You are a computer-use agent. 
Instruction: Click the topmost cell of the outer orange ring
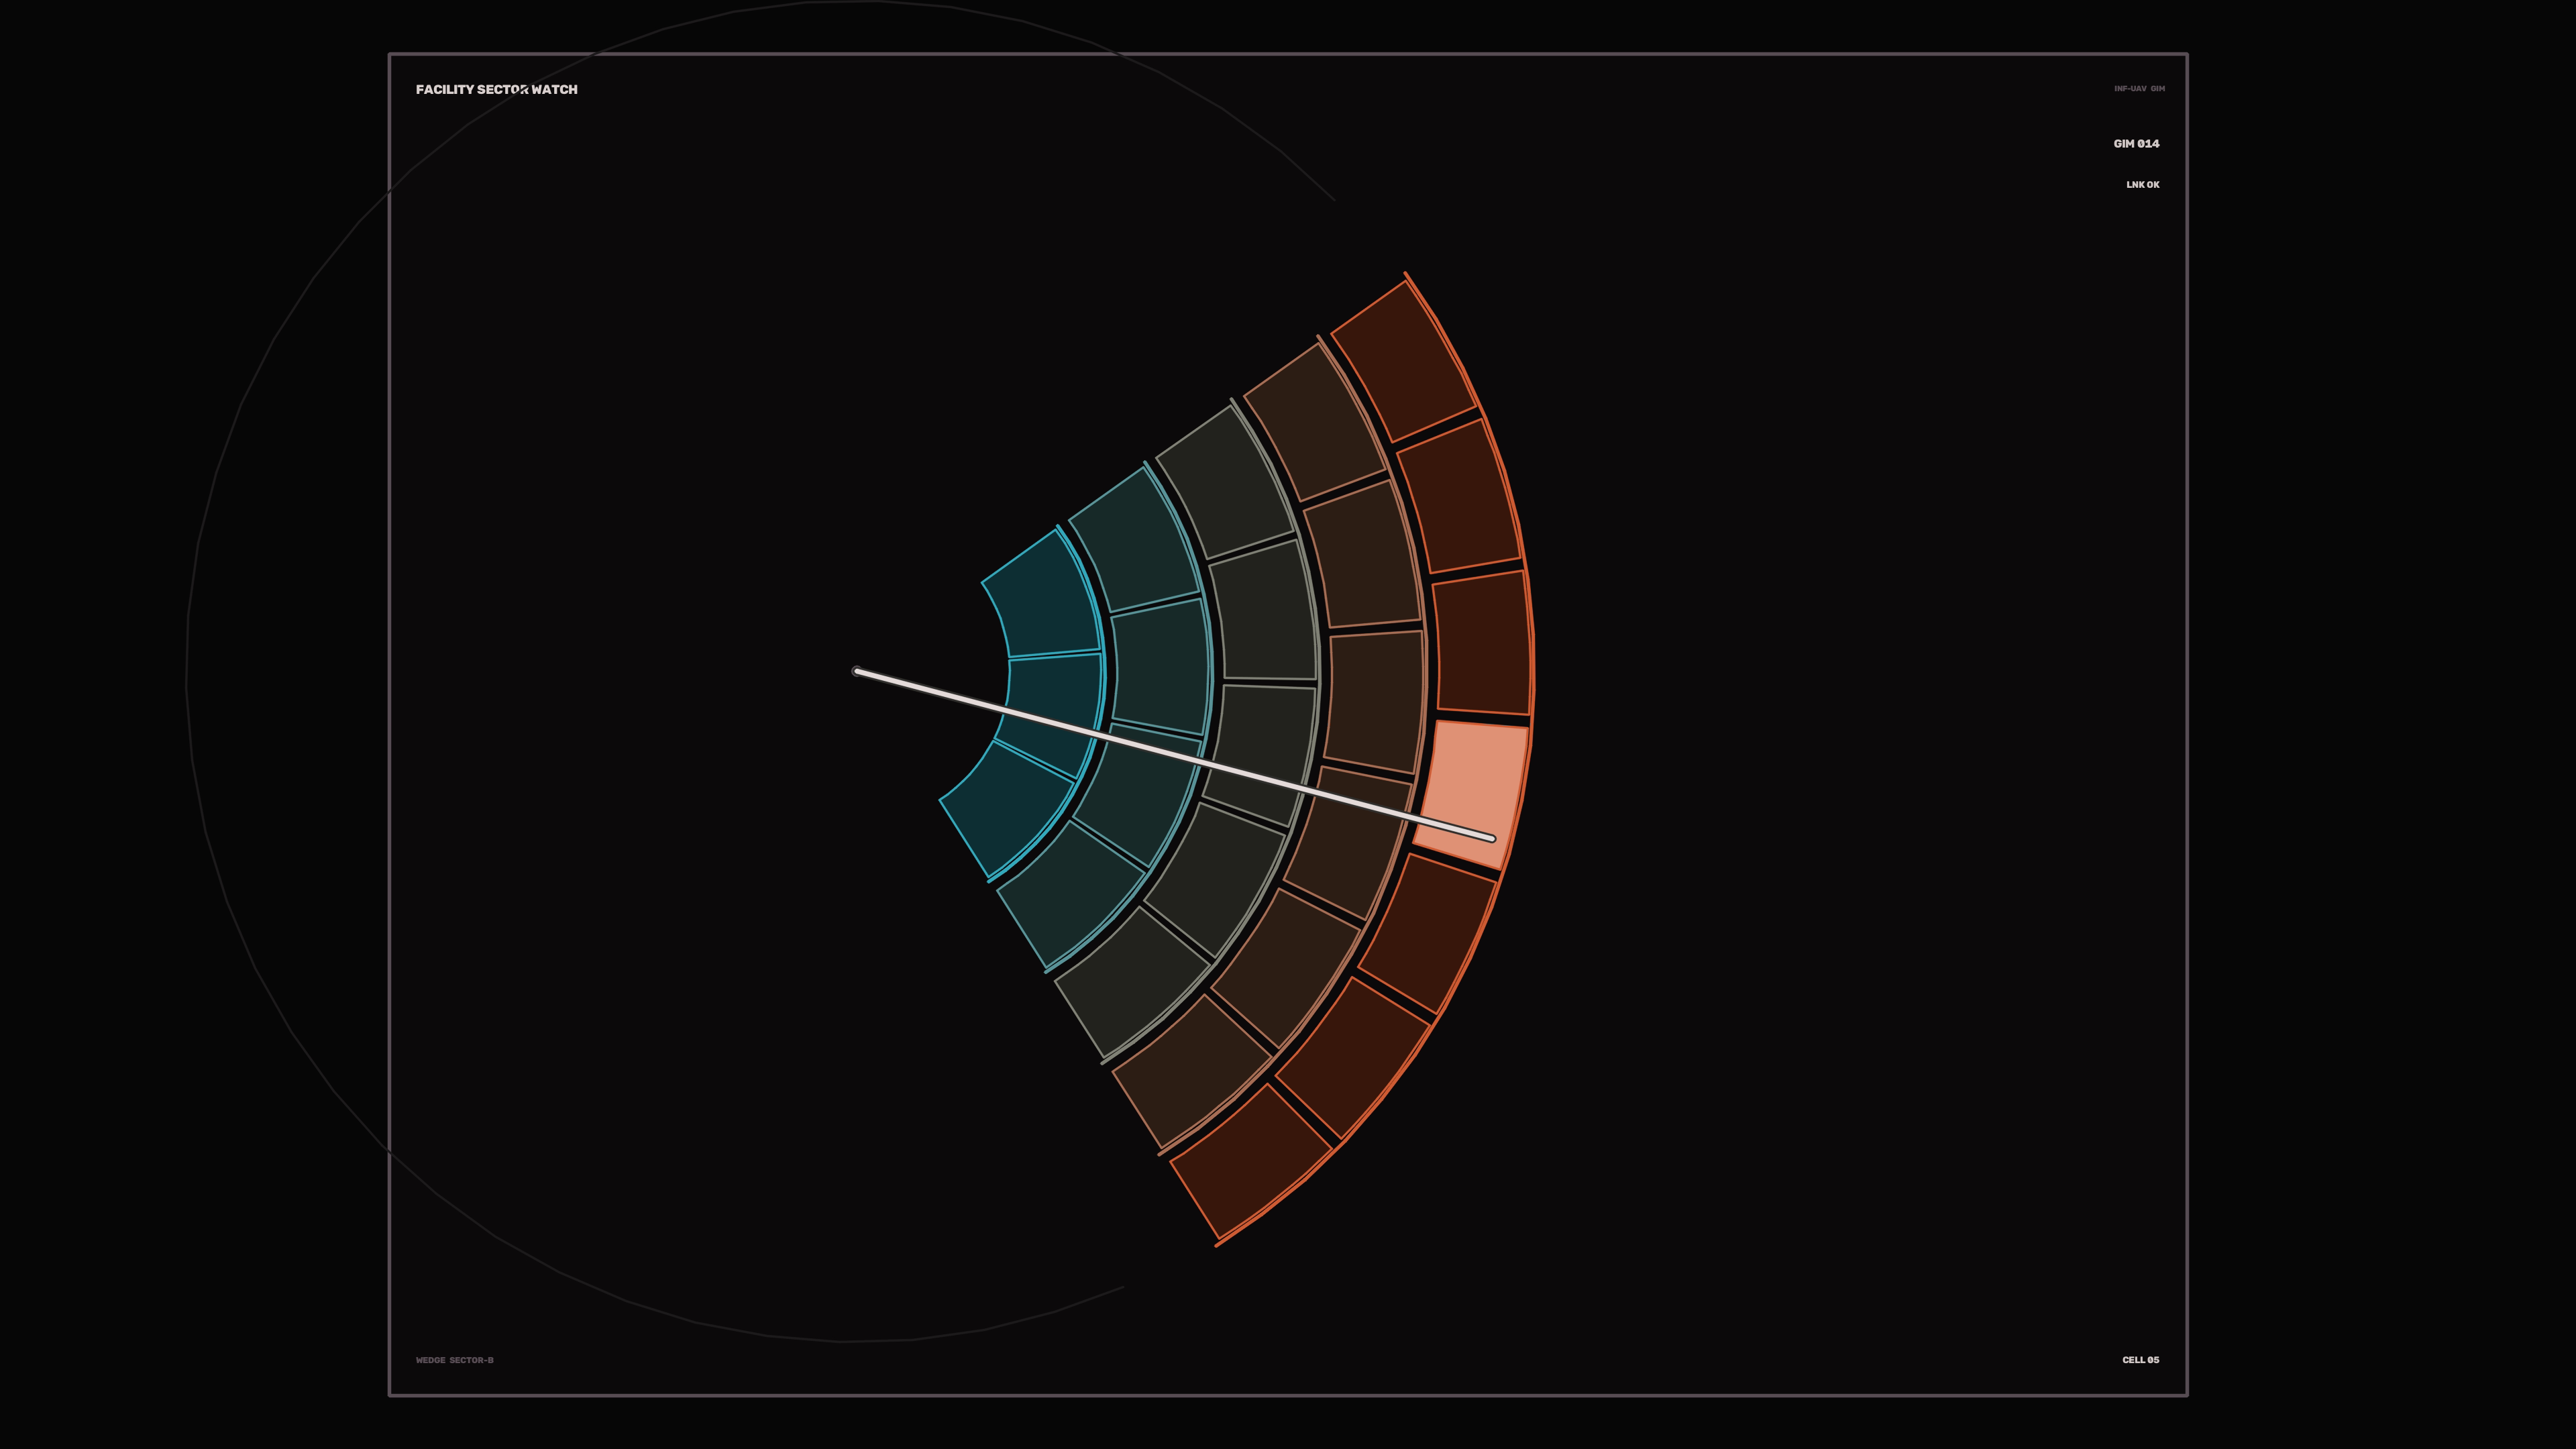coord(1405,362)
